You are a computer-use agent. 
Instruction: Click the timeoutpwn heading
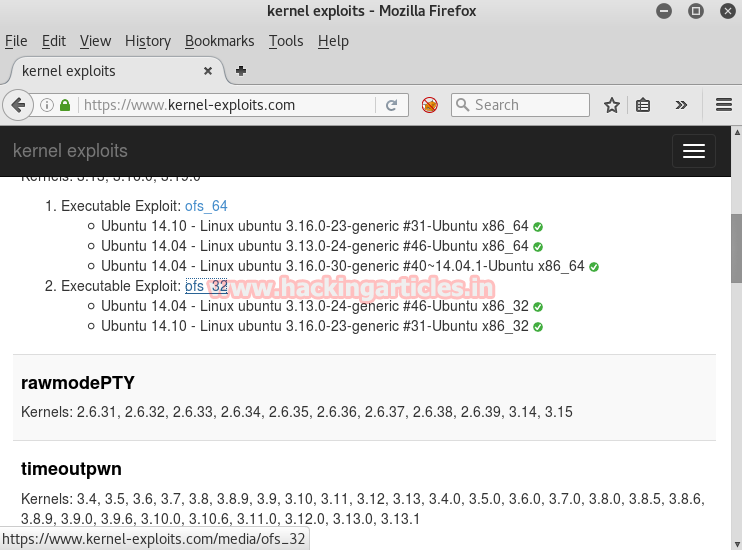[71, 469]
